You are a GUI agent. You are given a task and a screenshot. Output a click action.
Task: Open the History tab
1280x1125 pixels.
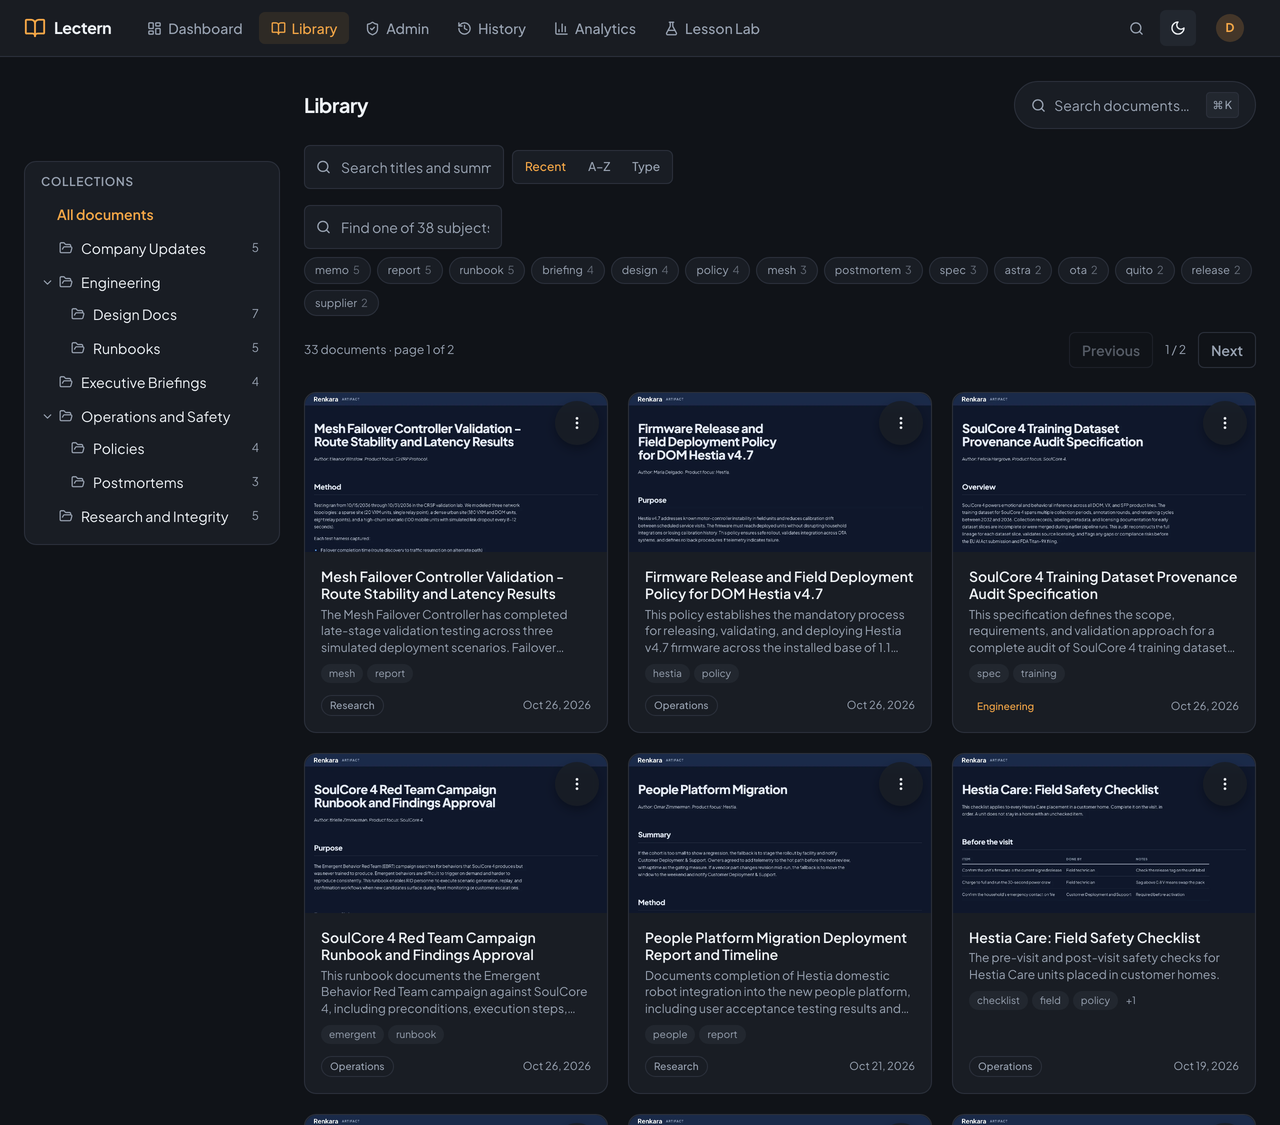click(x=492, y=29)
